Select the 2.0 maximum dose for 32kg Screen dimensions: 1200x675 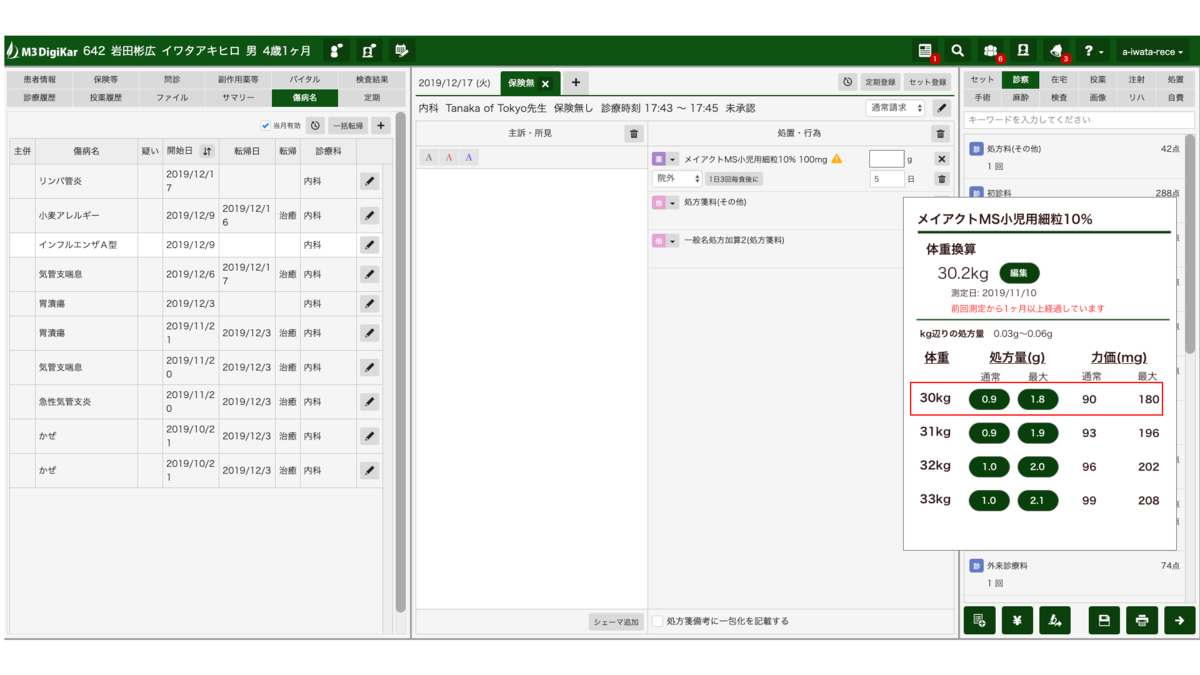[1038, 467]
